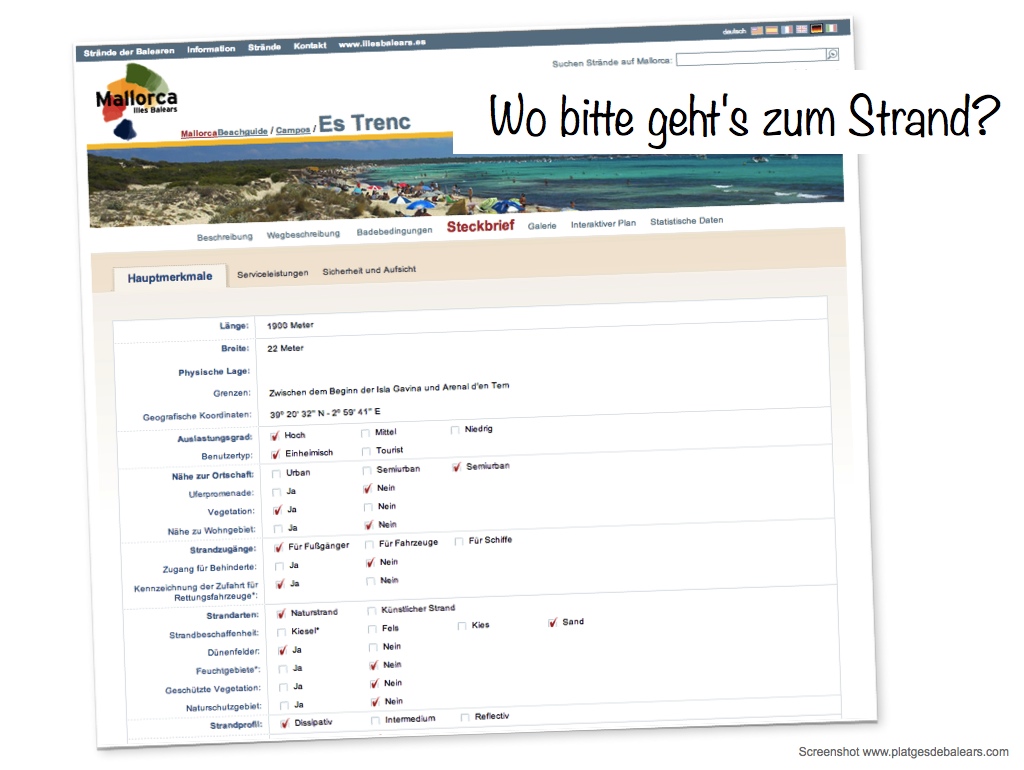The height and width of the screenshot is (770, 1024).
Task: Open the Serviceleistungen tab
Action: pos(272,273)
